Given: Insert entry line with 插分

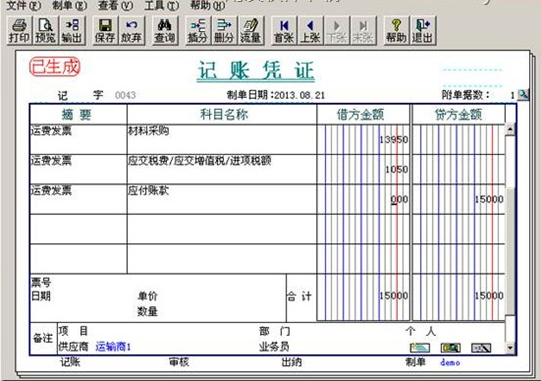Looking at the screenshot, I should pos(197,30).
